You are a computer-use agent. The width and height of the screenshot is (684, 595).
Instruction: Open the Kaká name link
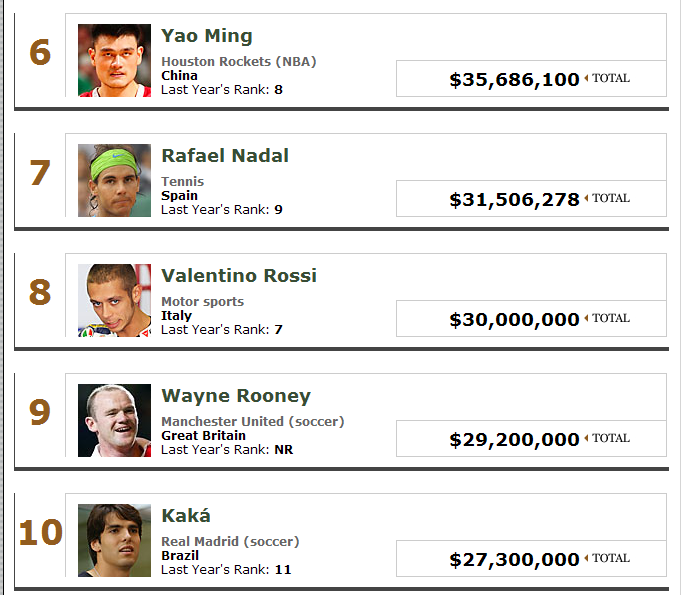click(x=186, y=516)
